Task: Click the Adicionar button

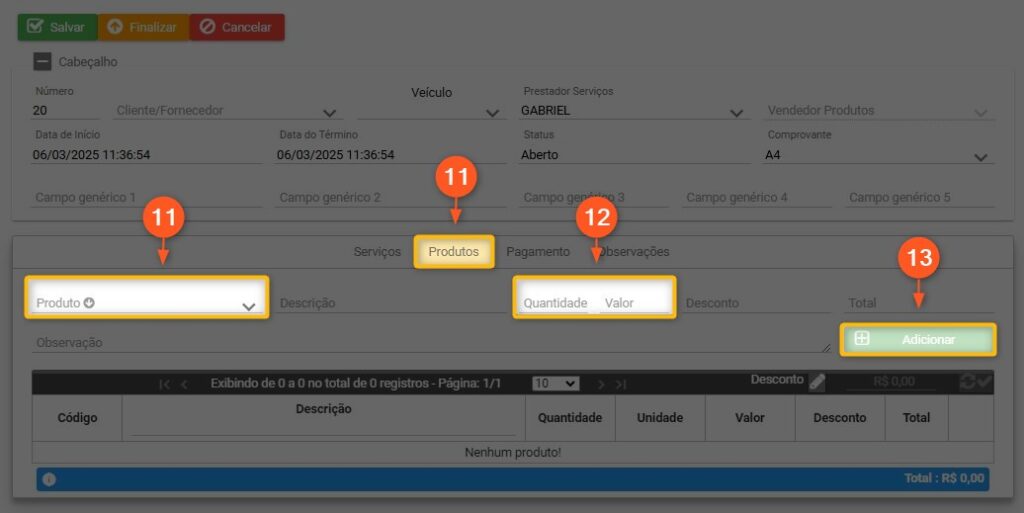Action: click(918, 340)
